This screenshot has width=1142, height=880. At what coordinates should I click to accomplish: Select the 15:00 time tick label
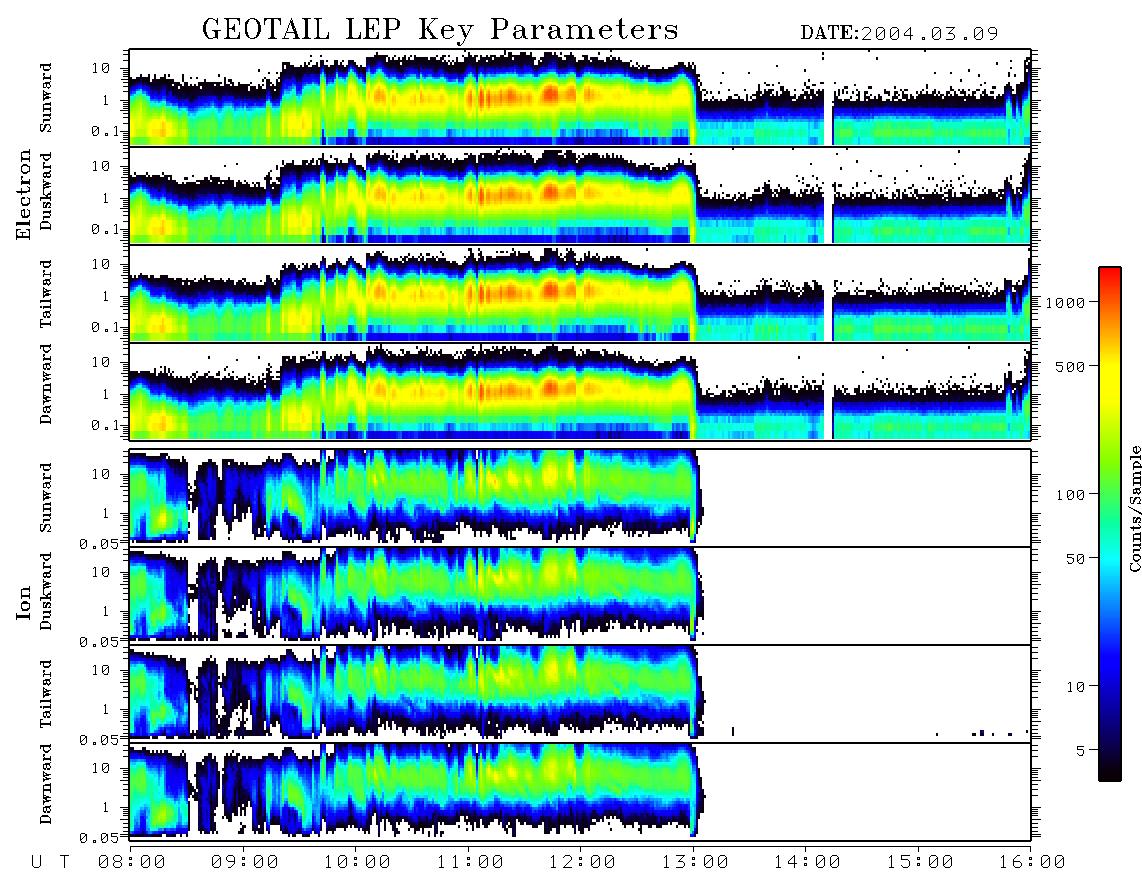coord(920,862)
